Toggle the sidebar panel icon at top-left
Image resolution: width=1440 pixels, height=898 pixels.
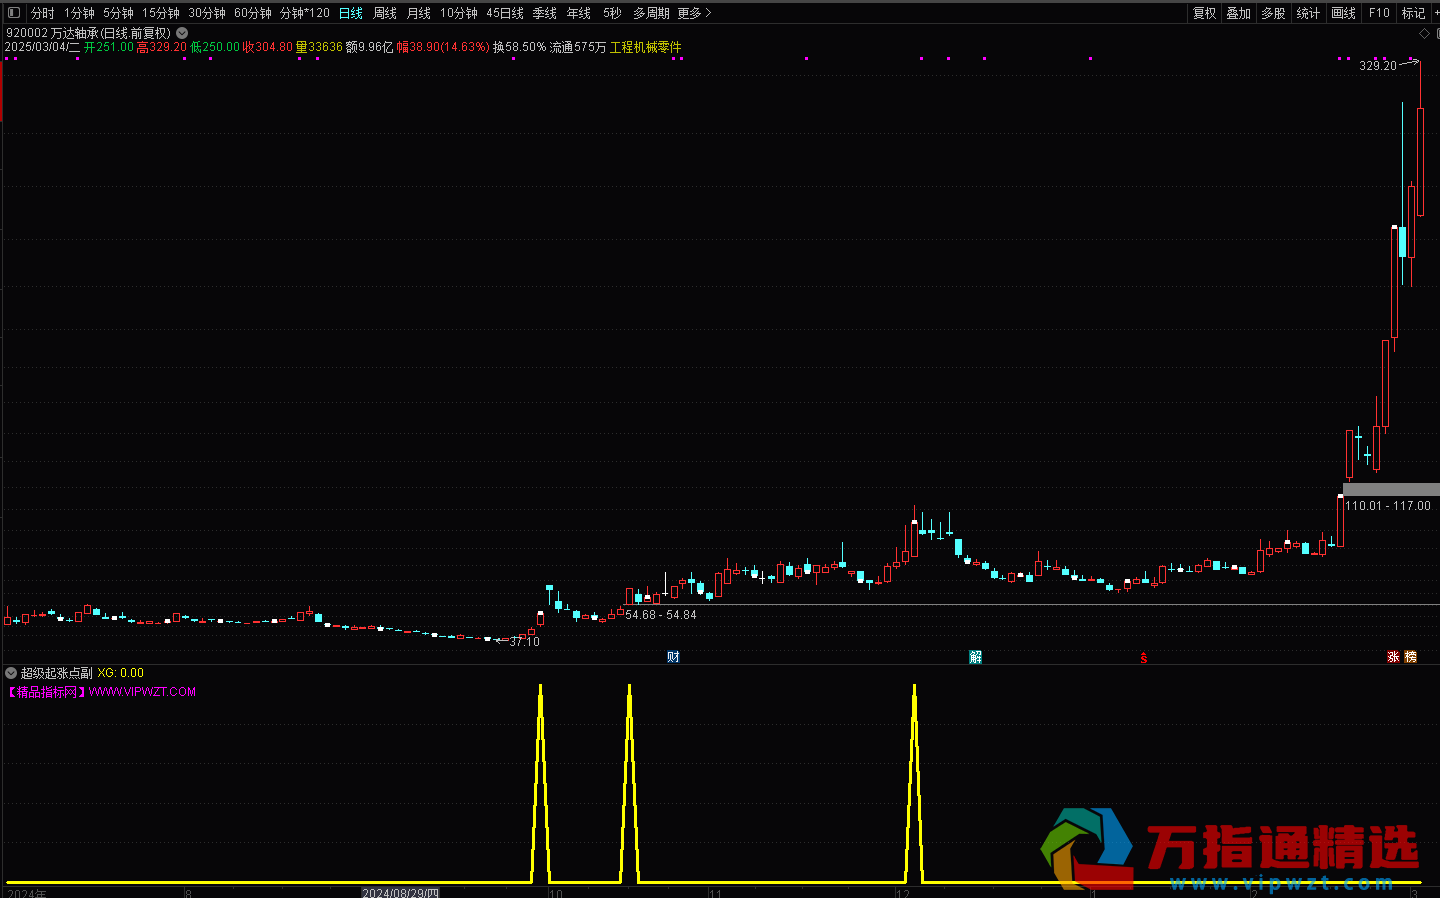(x=13, y=13)
